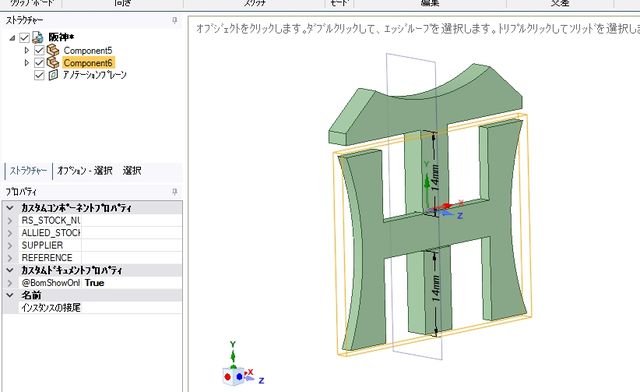Click the upper 14mm dimension label

click(435, 178)
